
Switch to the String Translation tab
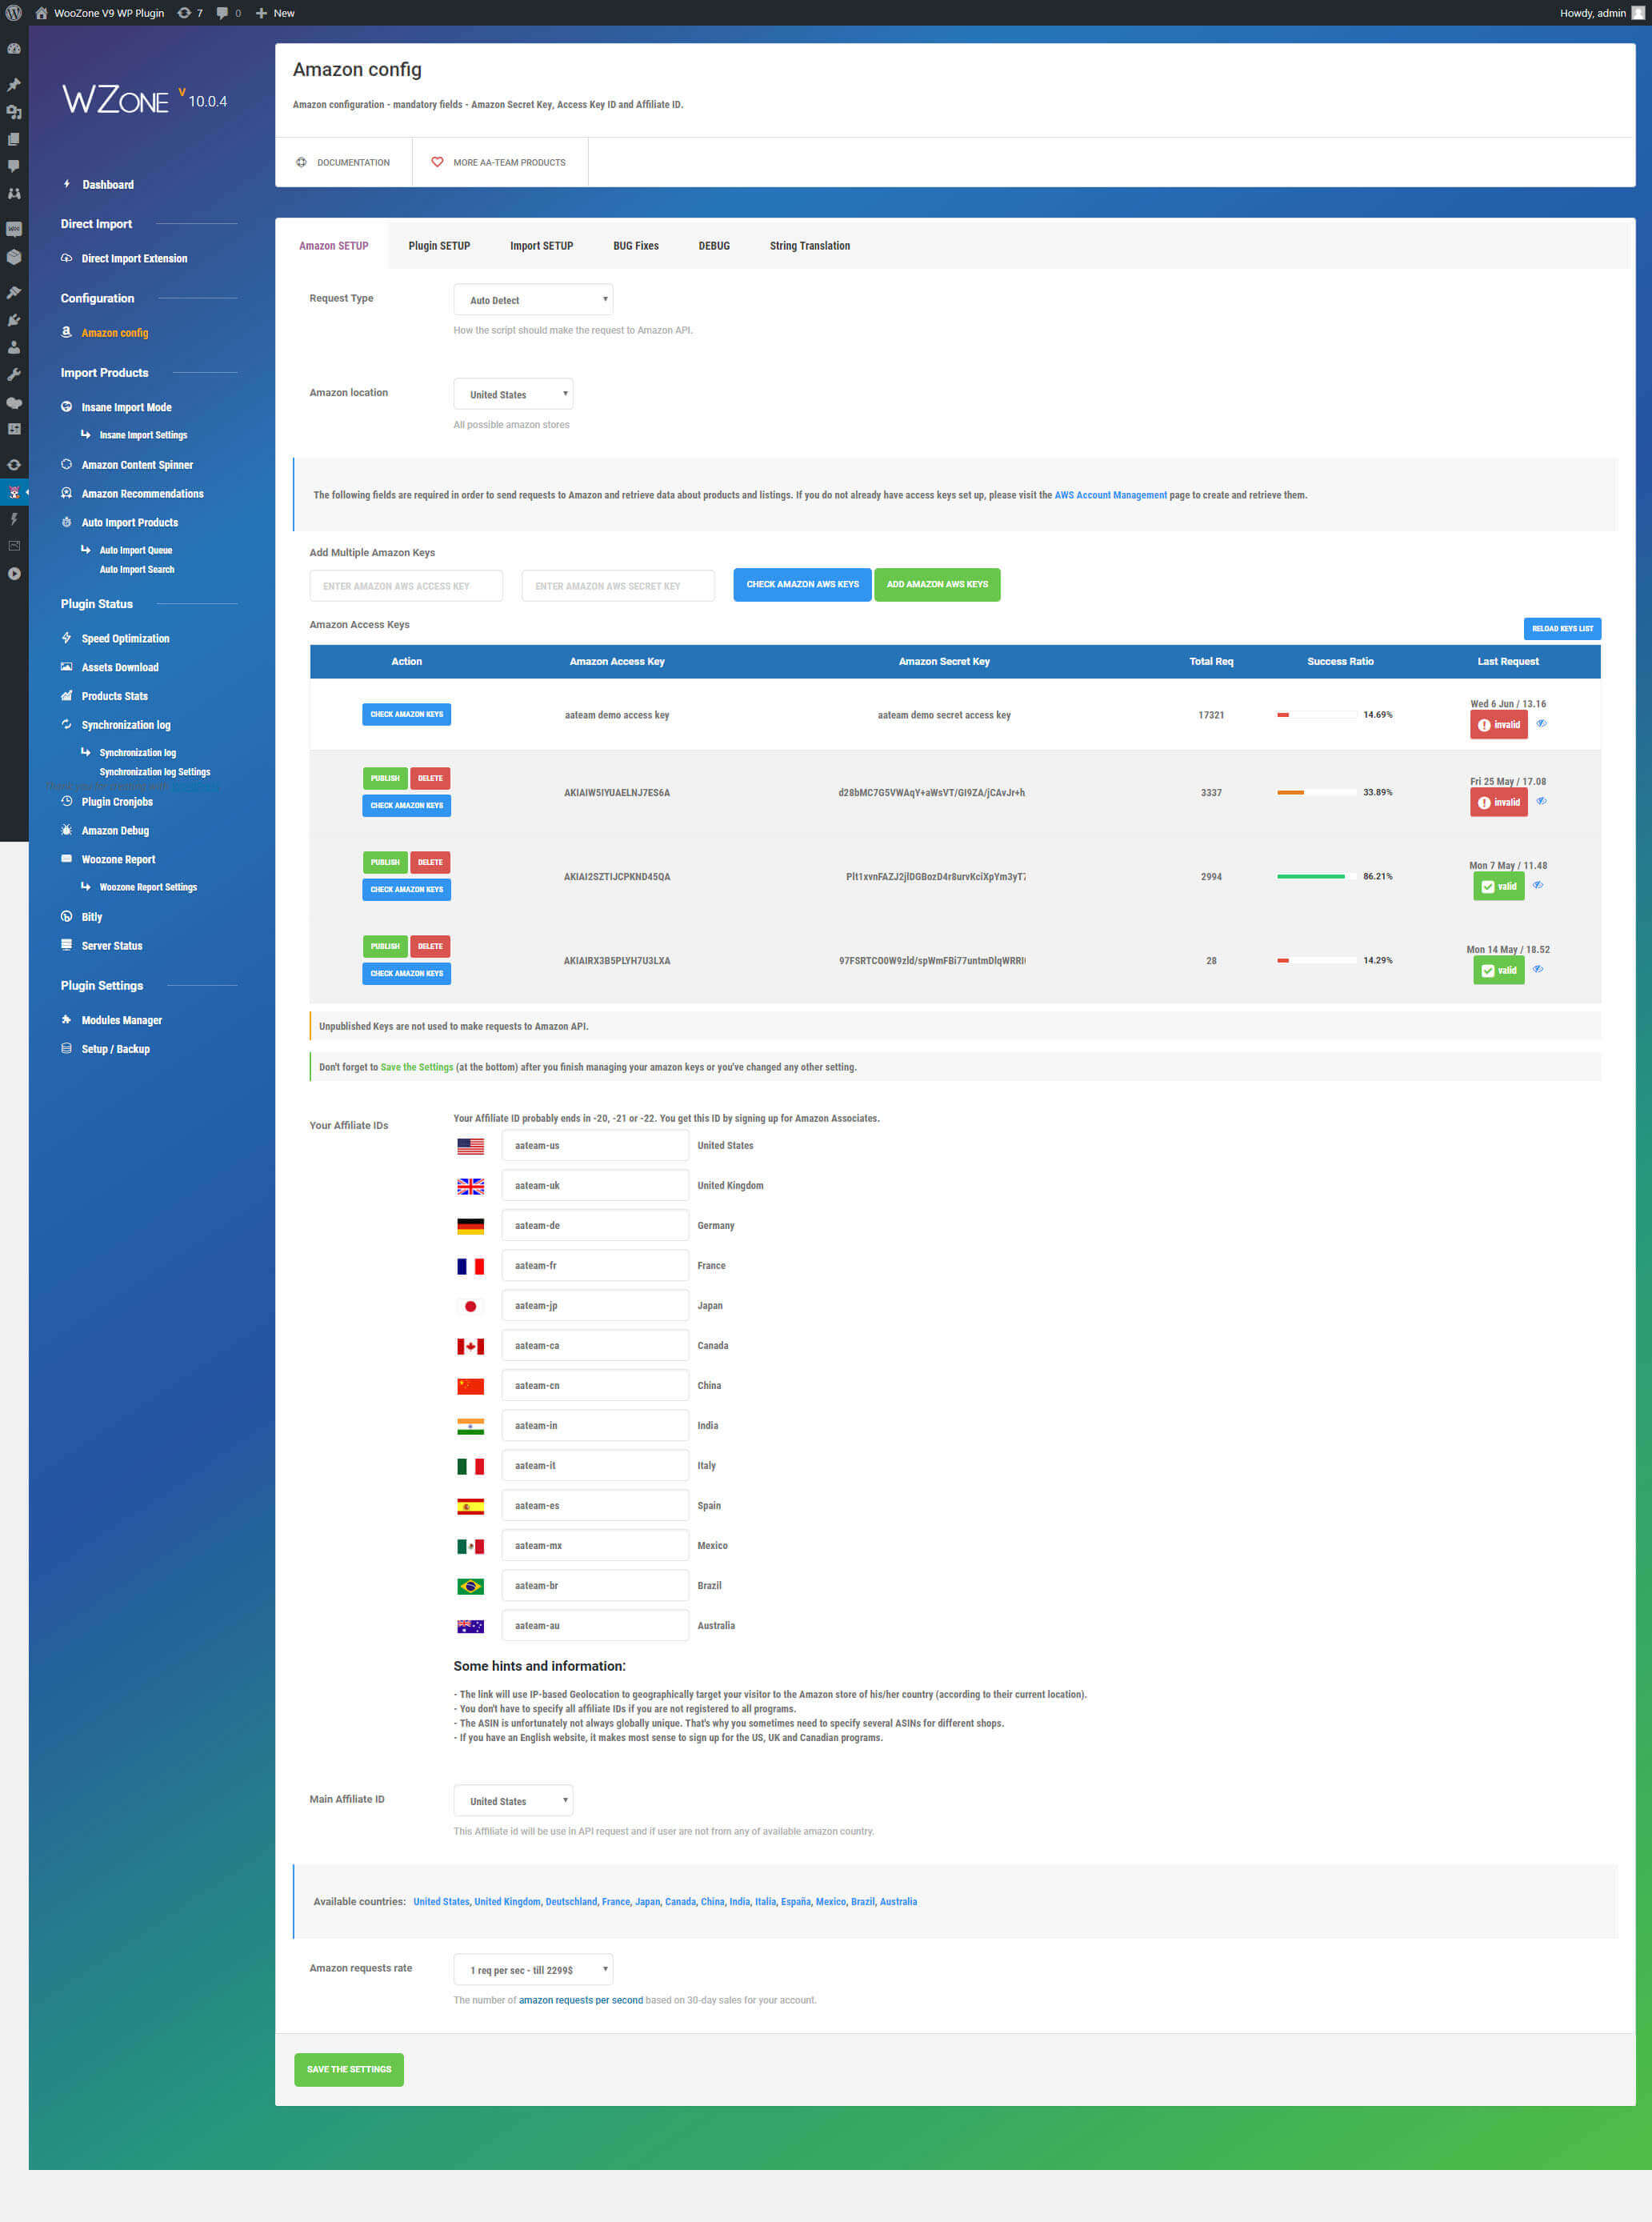(810, 246)
